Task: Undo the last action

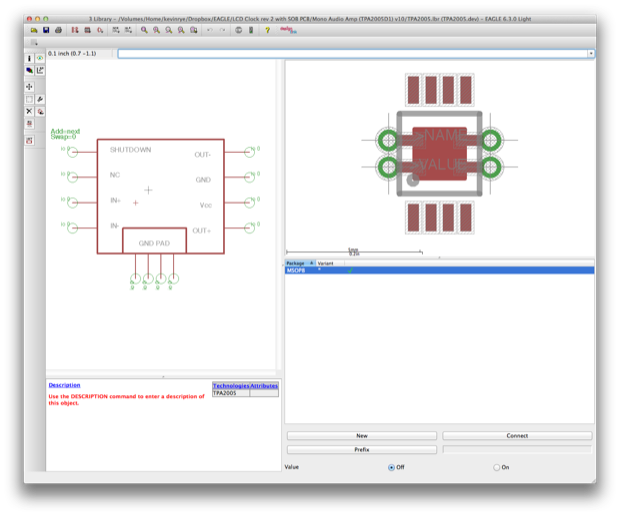Action: [x=210, y=30]
